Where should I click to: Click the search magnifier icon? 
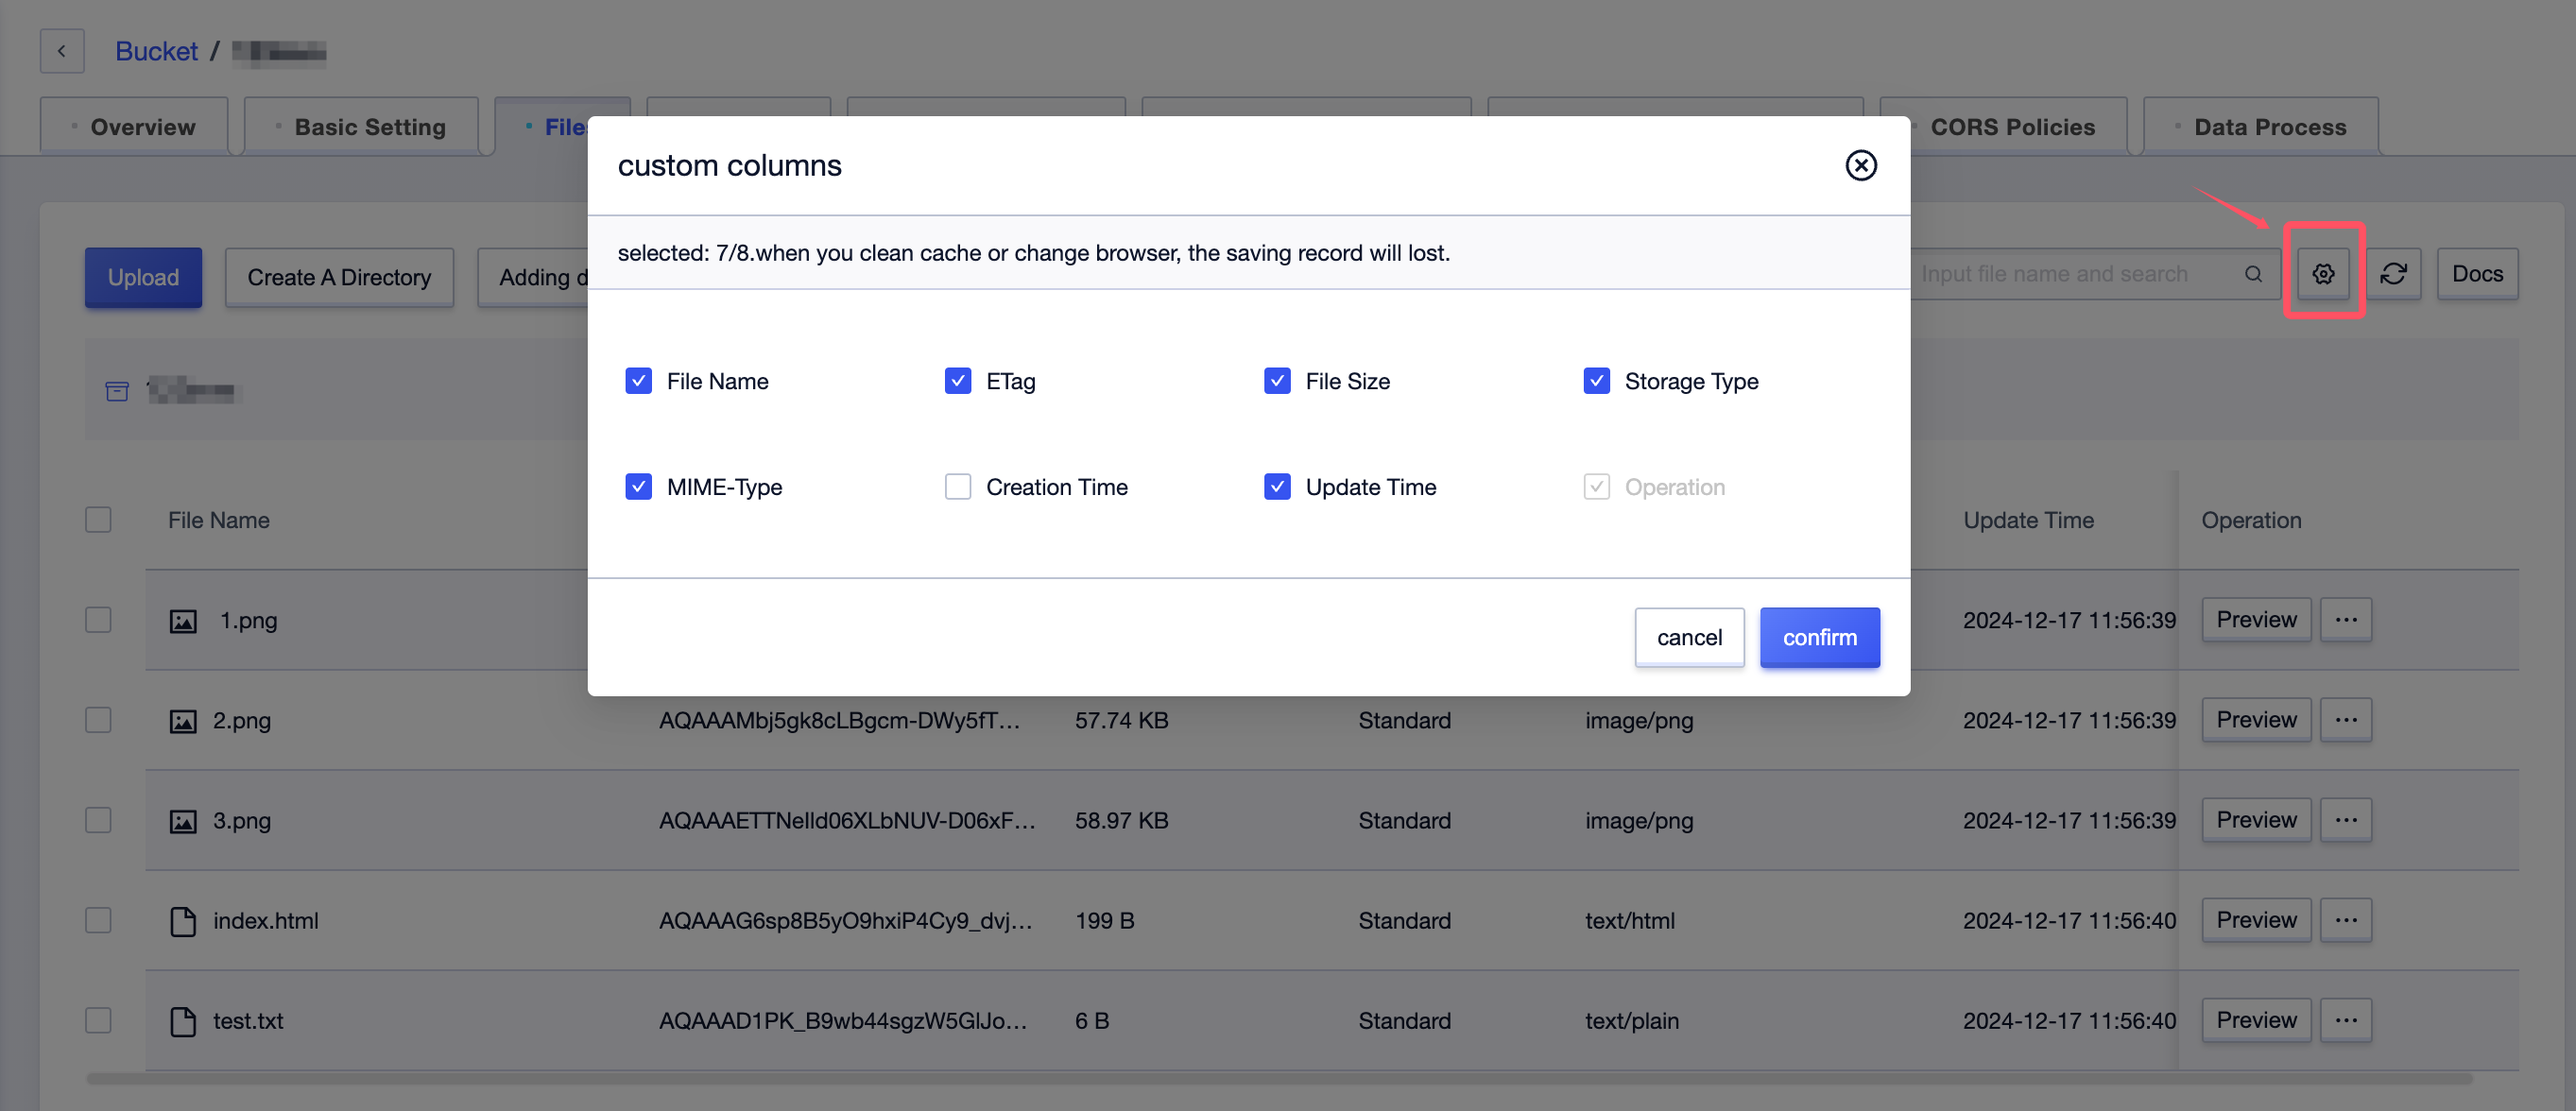[x=2253, y=274]
